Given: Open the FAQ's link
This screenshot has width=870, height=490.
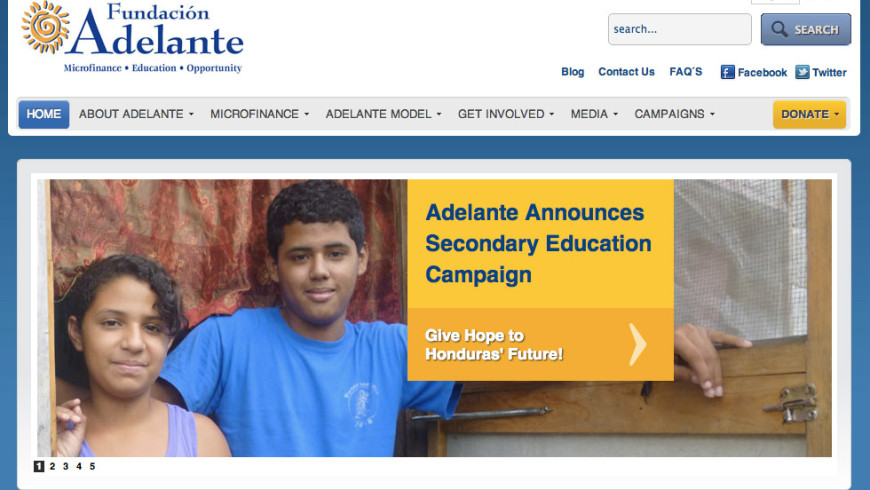Looking at the screenshot, I should [x=686, y=72].
